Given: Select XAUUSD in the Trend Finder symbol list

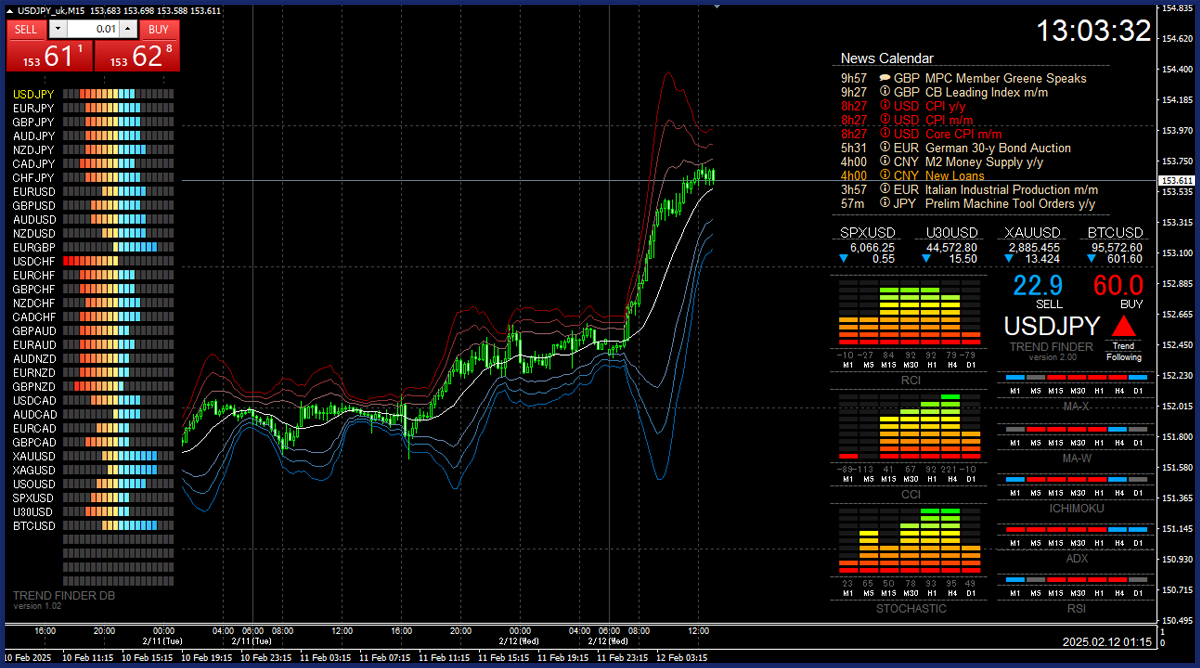Looking at the screenshot, I should [x=34, y=456].
